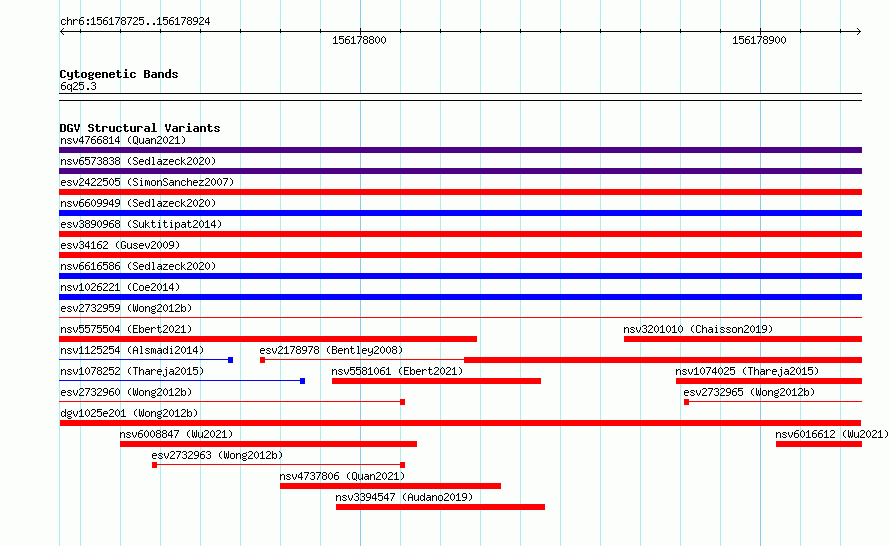Click nsv6609949 (Sedlazeck2020) label
The width and height of the screenshot is (890, 546).
point(138,203)
